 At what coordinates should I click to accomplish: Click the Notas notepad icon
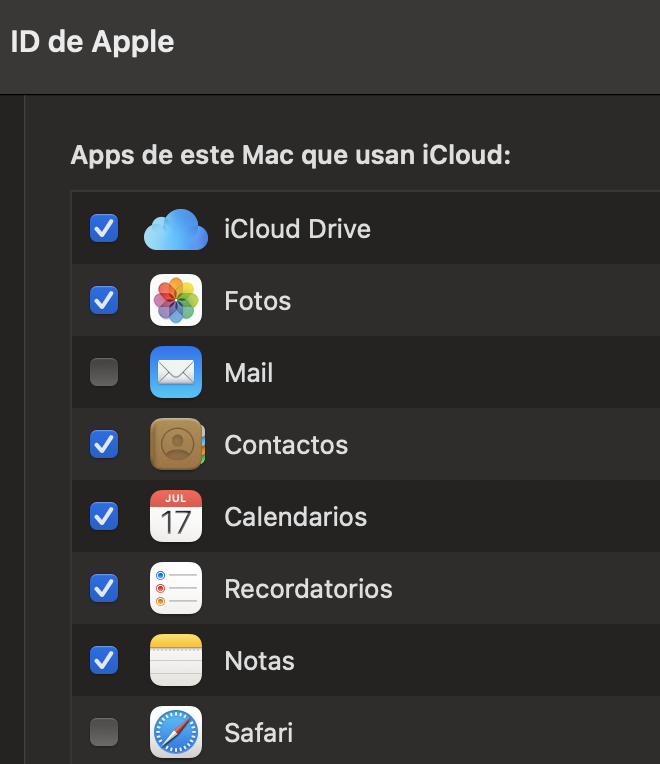(176, 660)
